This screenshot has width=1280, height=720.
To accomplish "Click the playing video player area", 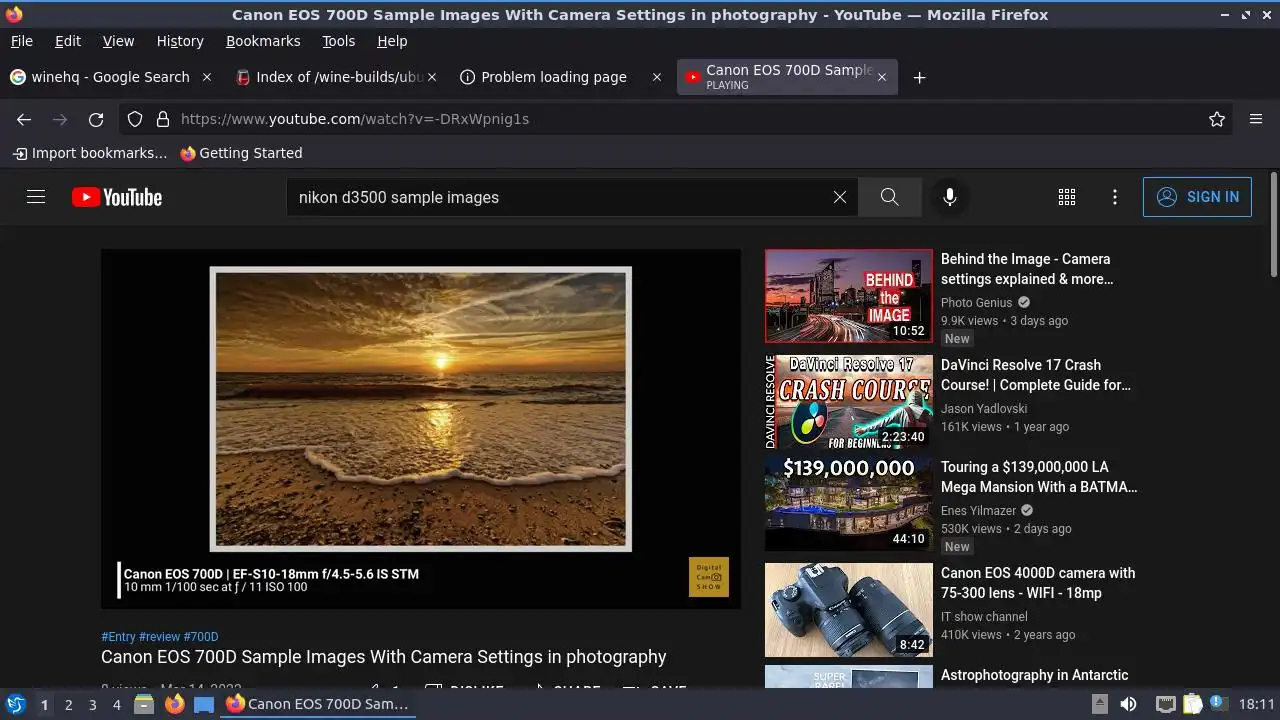I will click(421, 429).
